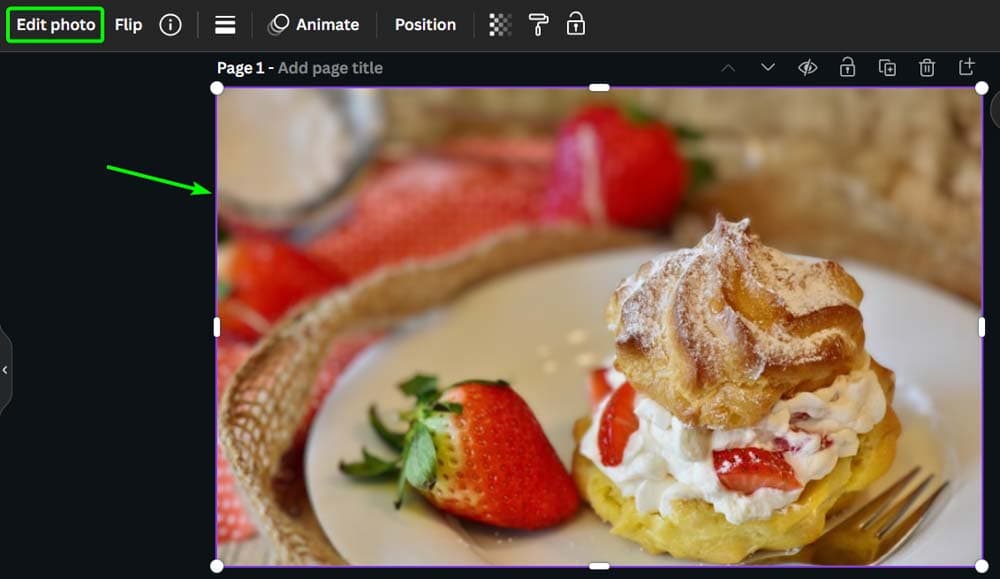Open the Edit photo panel
The height and width of the screenshot is (579, 1000).
click(x=55, y=25)
